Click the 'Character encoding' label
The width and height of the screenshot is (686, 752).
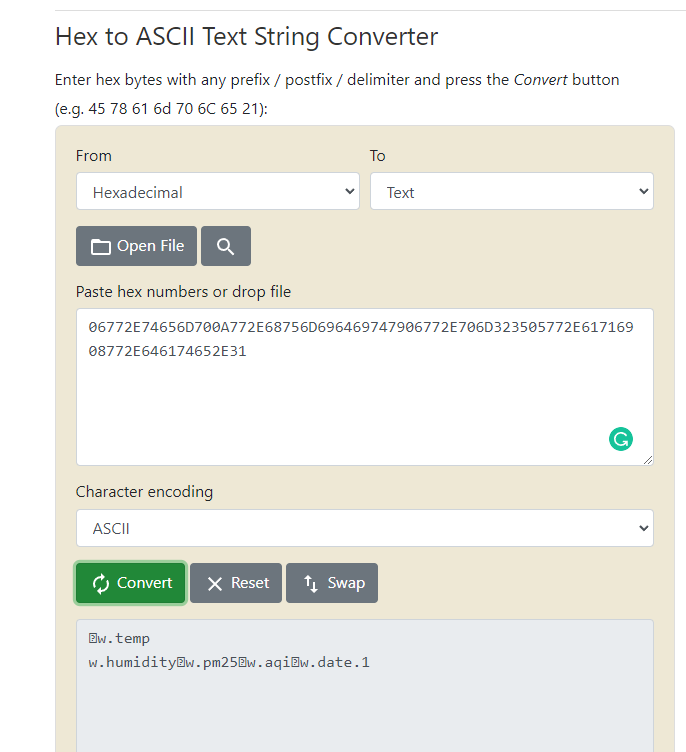tap(144, 492)
